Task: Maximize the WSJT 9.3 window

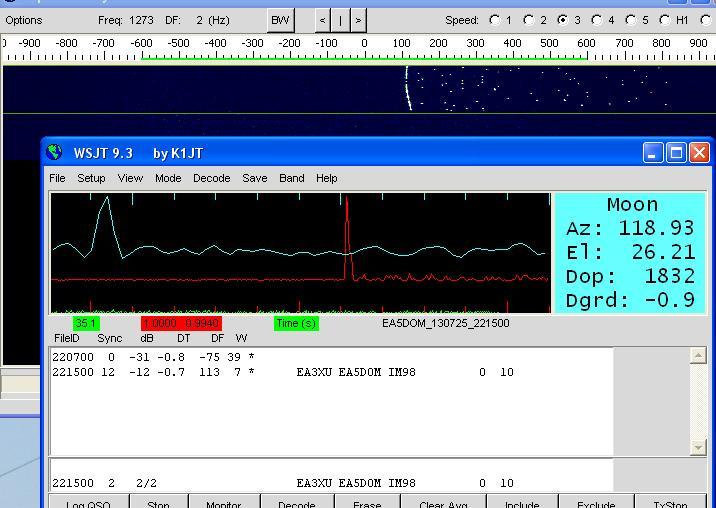Action: pos(676,153)
